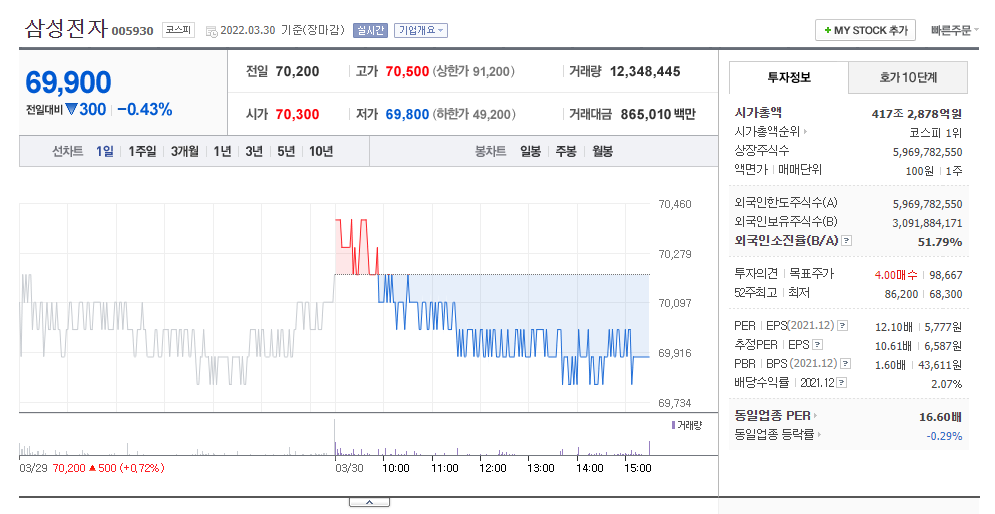Click the 외국인보유주식수(B) value 3,091,884,171
The width and height of the screenshot is (995, 514).
(928, 223)
